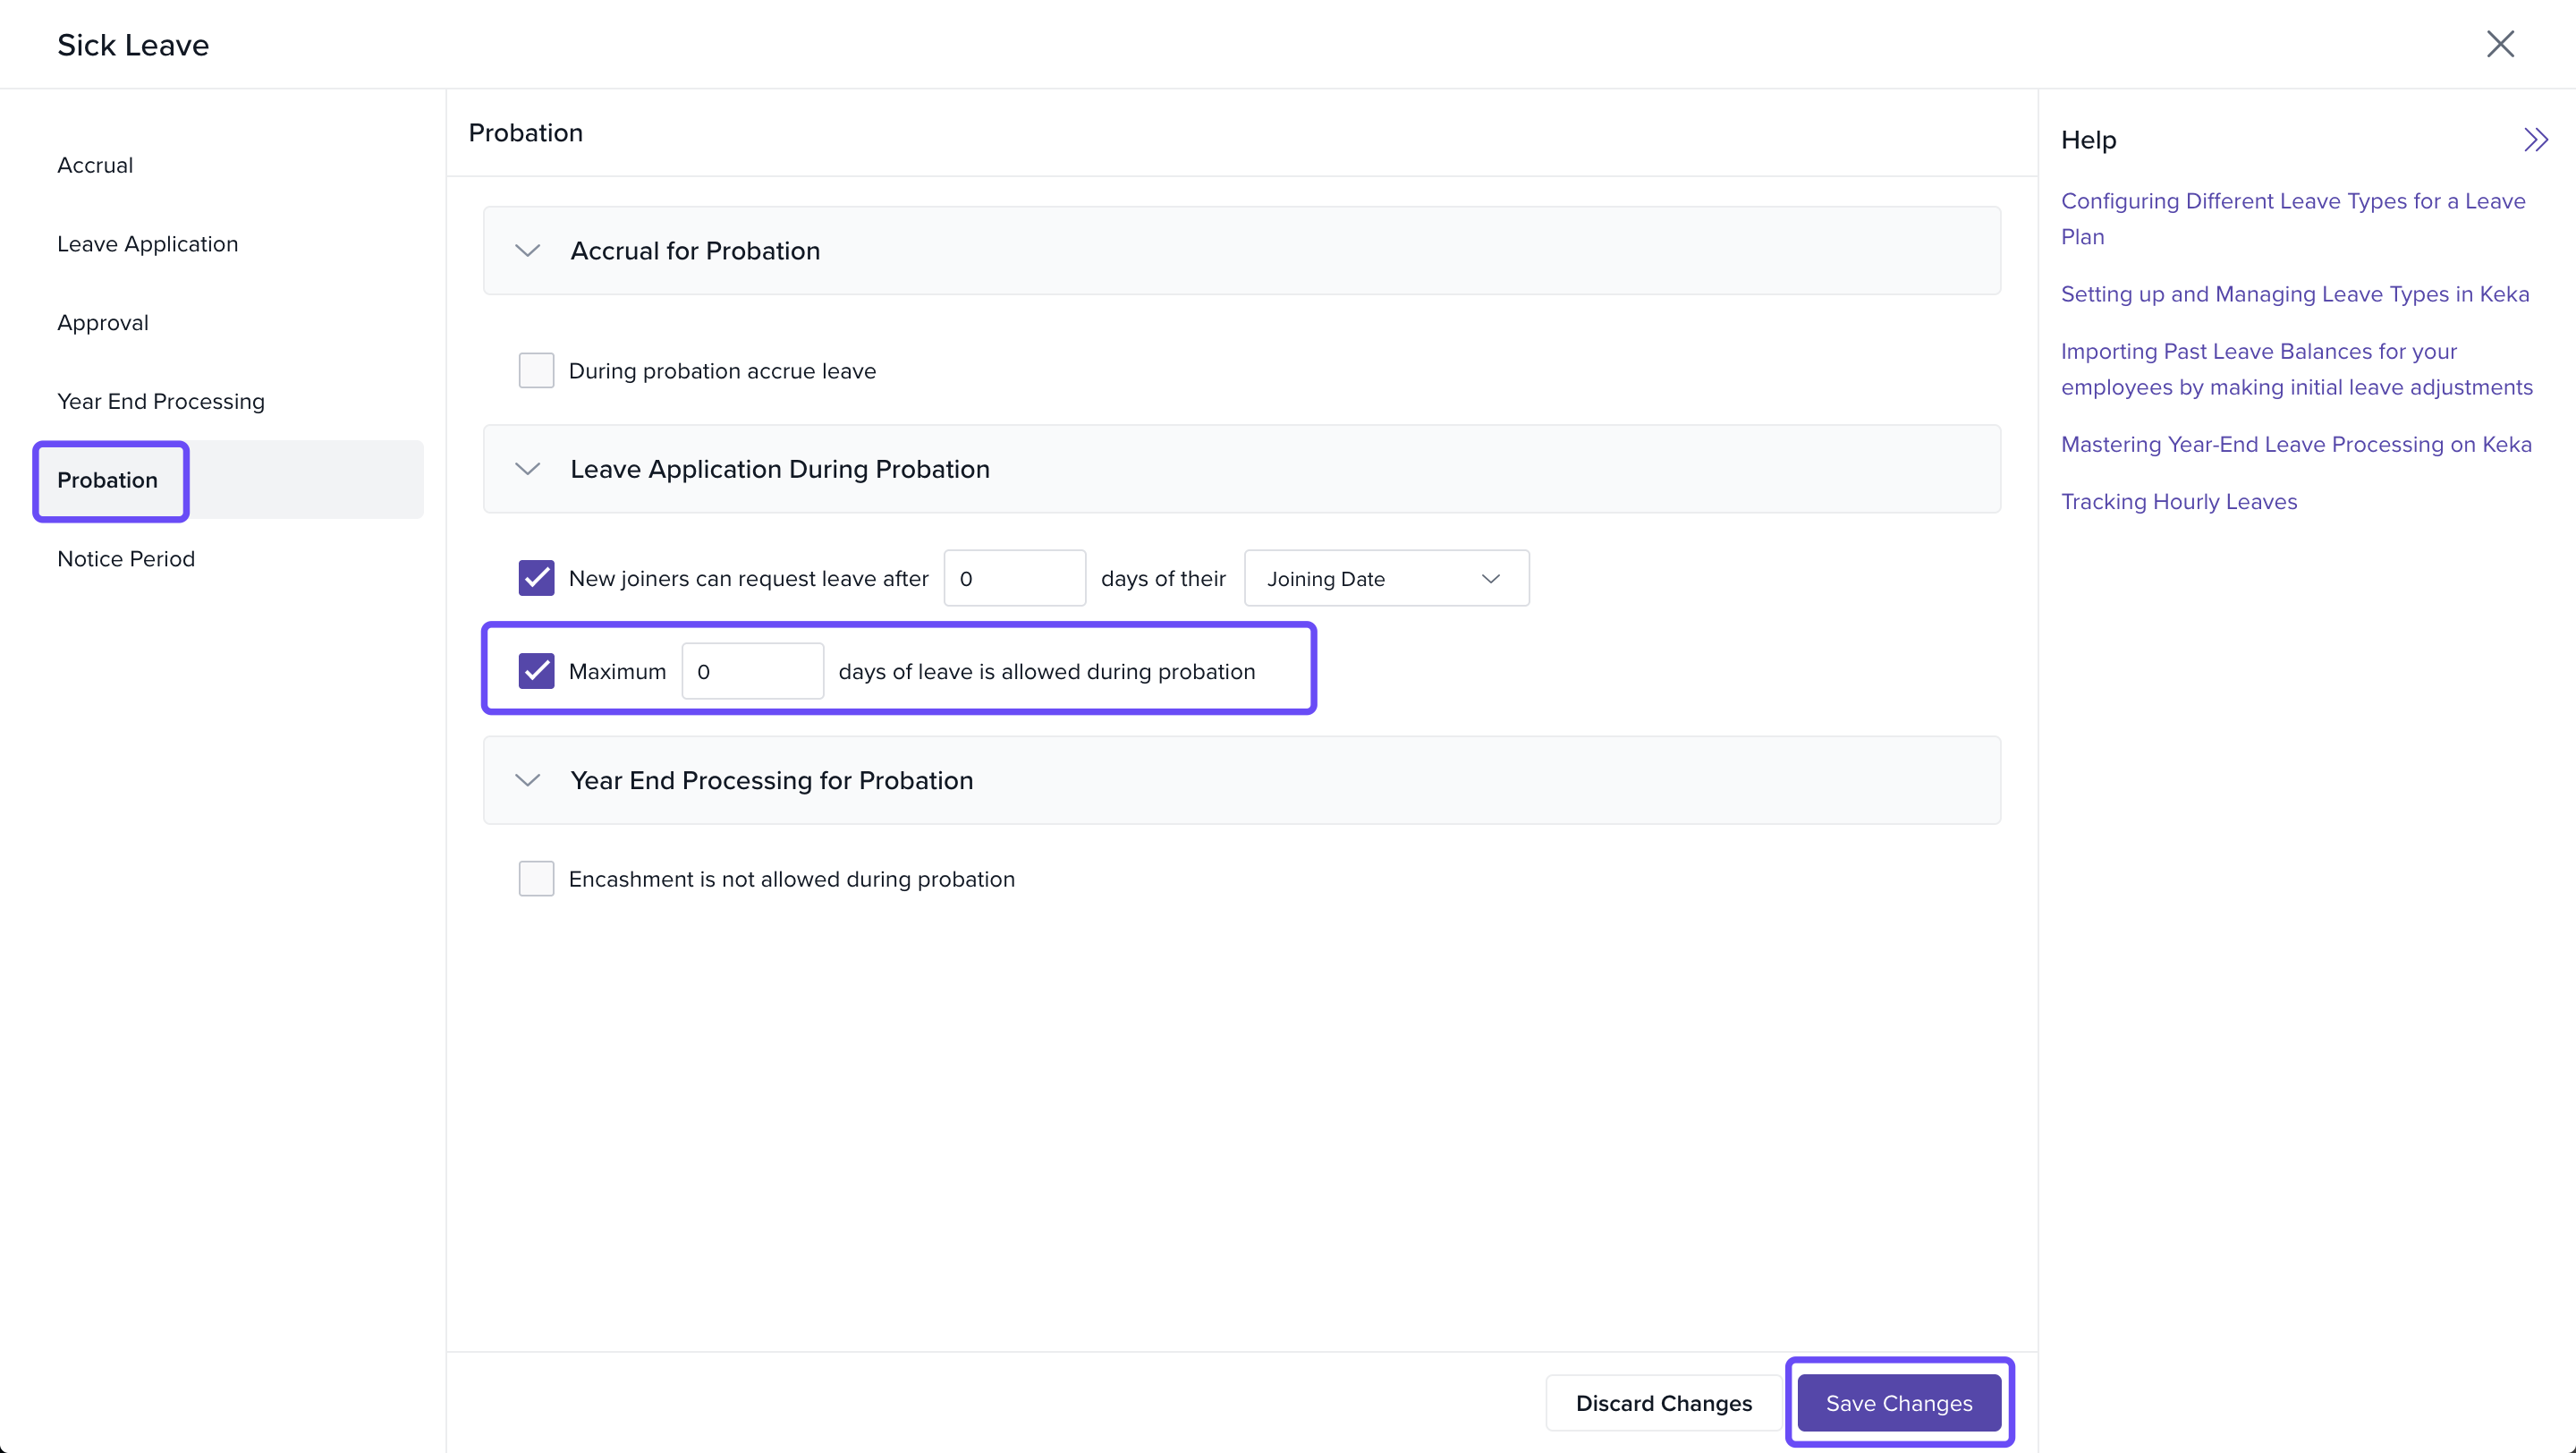The image size is (2576, 1453).
Task: Open Mastering Year-End Leave Processing link
Action: (x=2296, y=445)
